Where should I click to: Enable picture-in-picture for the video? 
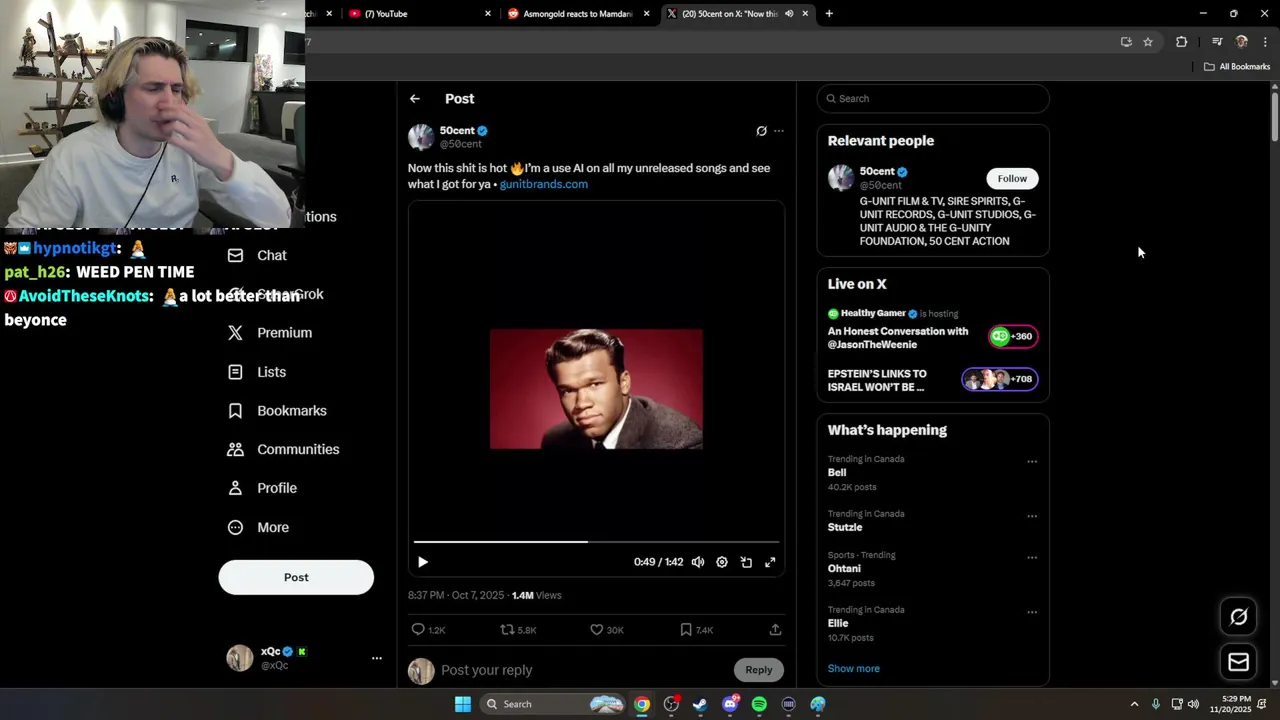tap(746, 562)
